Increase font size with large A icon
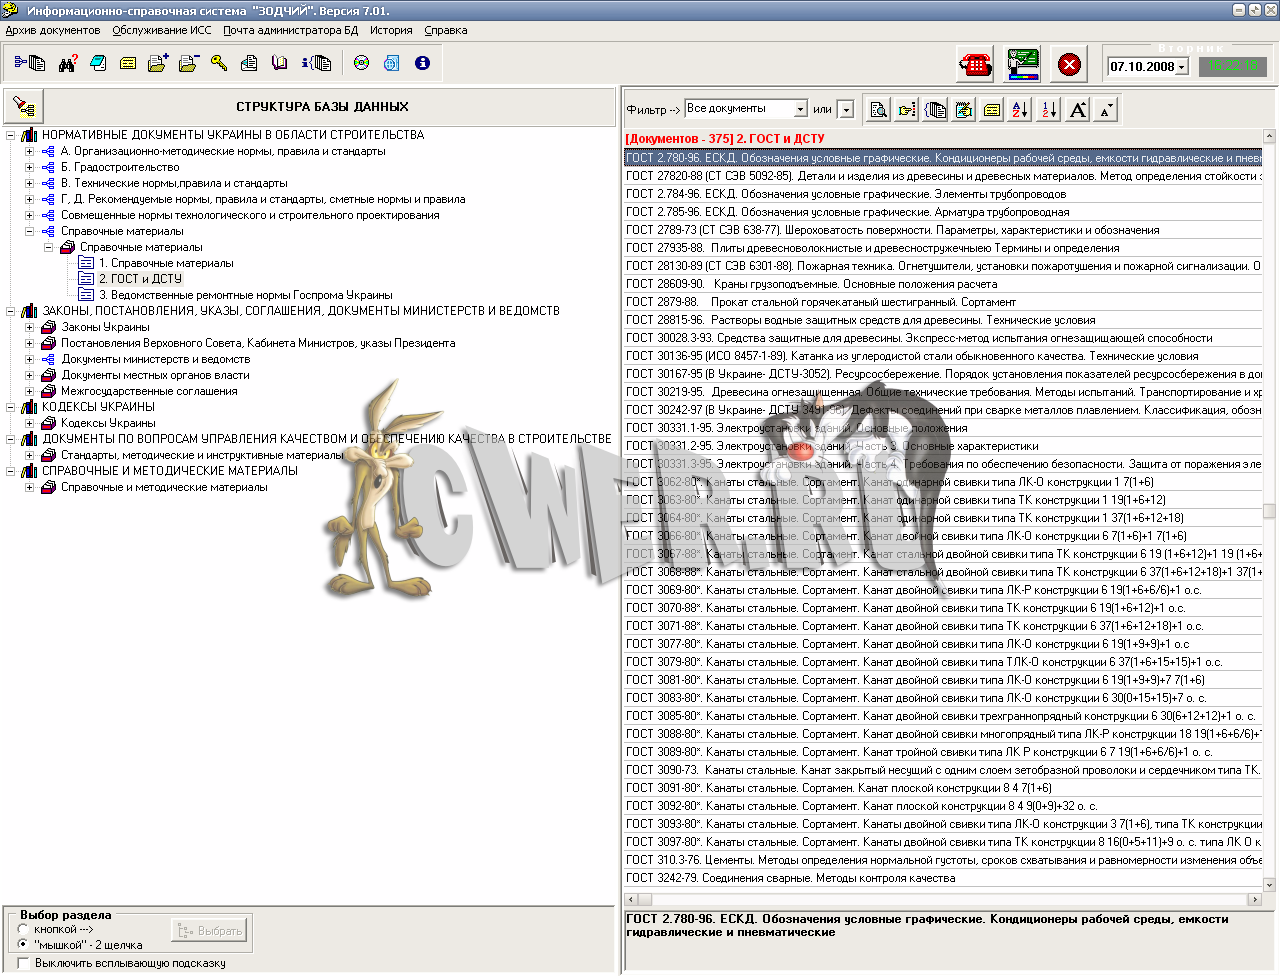 (x=1077, y=110)
